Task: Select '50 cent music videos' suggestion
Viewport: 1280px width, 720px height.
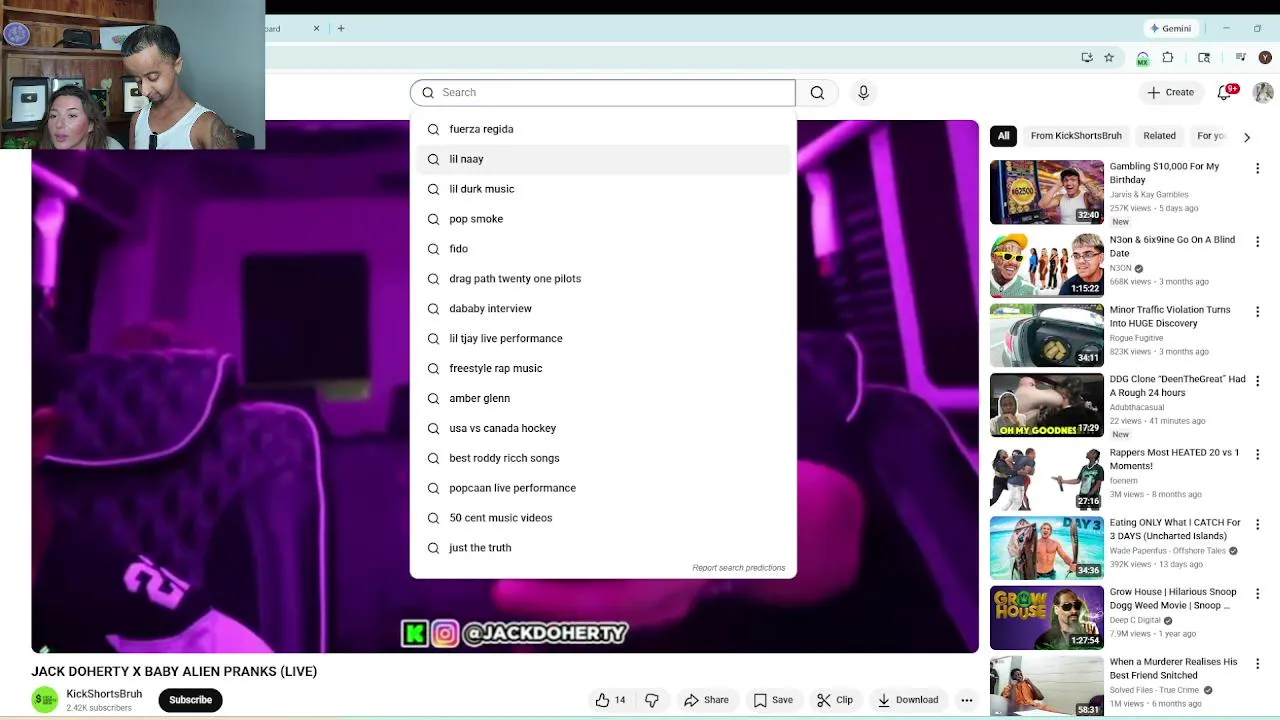Action: click(x=603, y=518)
